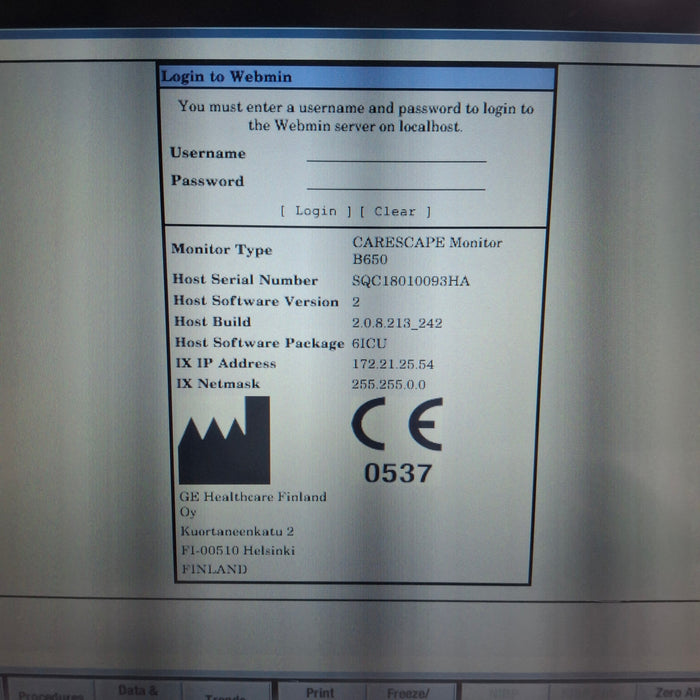The width and height of the screenshot is (700, 700).
Task: Click the 'Kuortaneenkatu 2' address line
Action: point(237,531)
